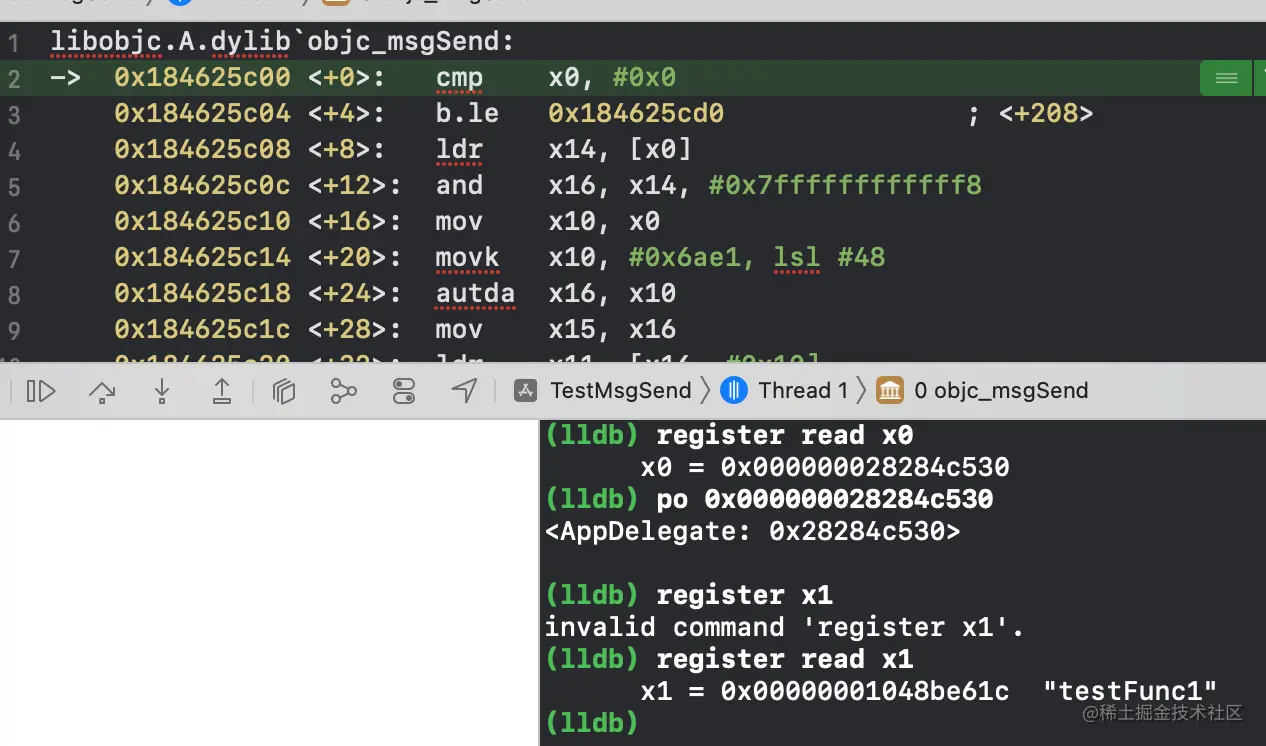This screenshot has height=746, width=1266.
Task: Click Step Into debug button
Action: click(x=162, y=391)
